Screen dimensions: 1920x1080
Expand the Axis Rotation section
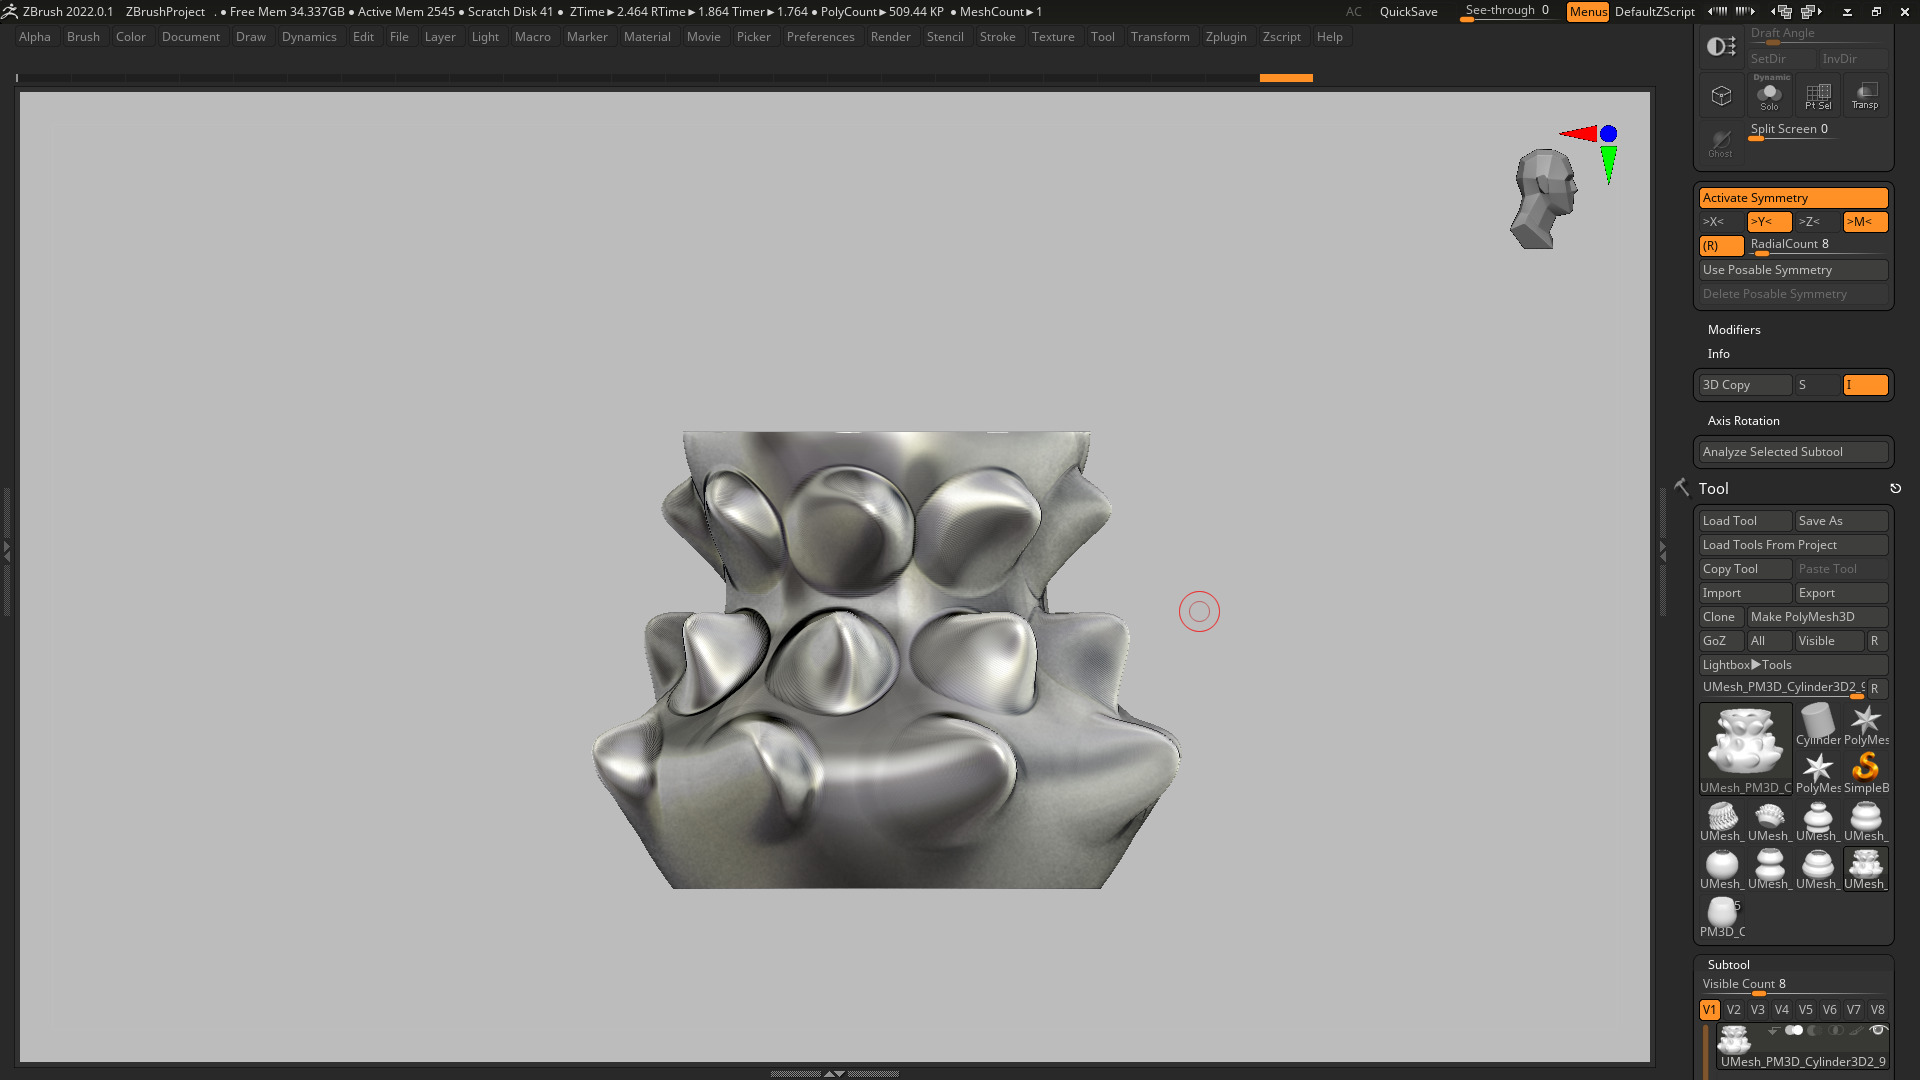pyautogui.click(x=1744, y=421)
